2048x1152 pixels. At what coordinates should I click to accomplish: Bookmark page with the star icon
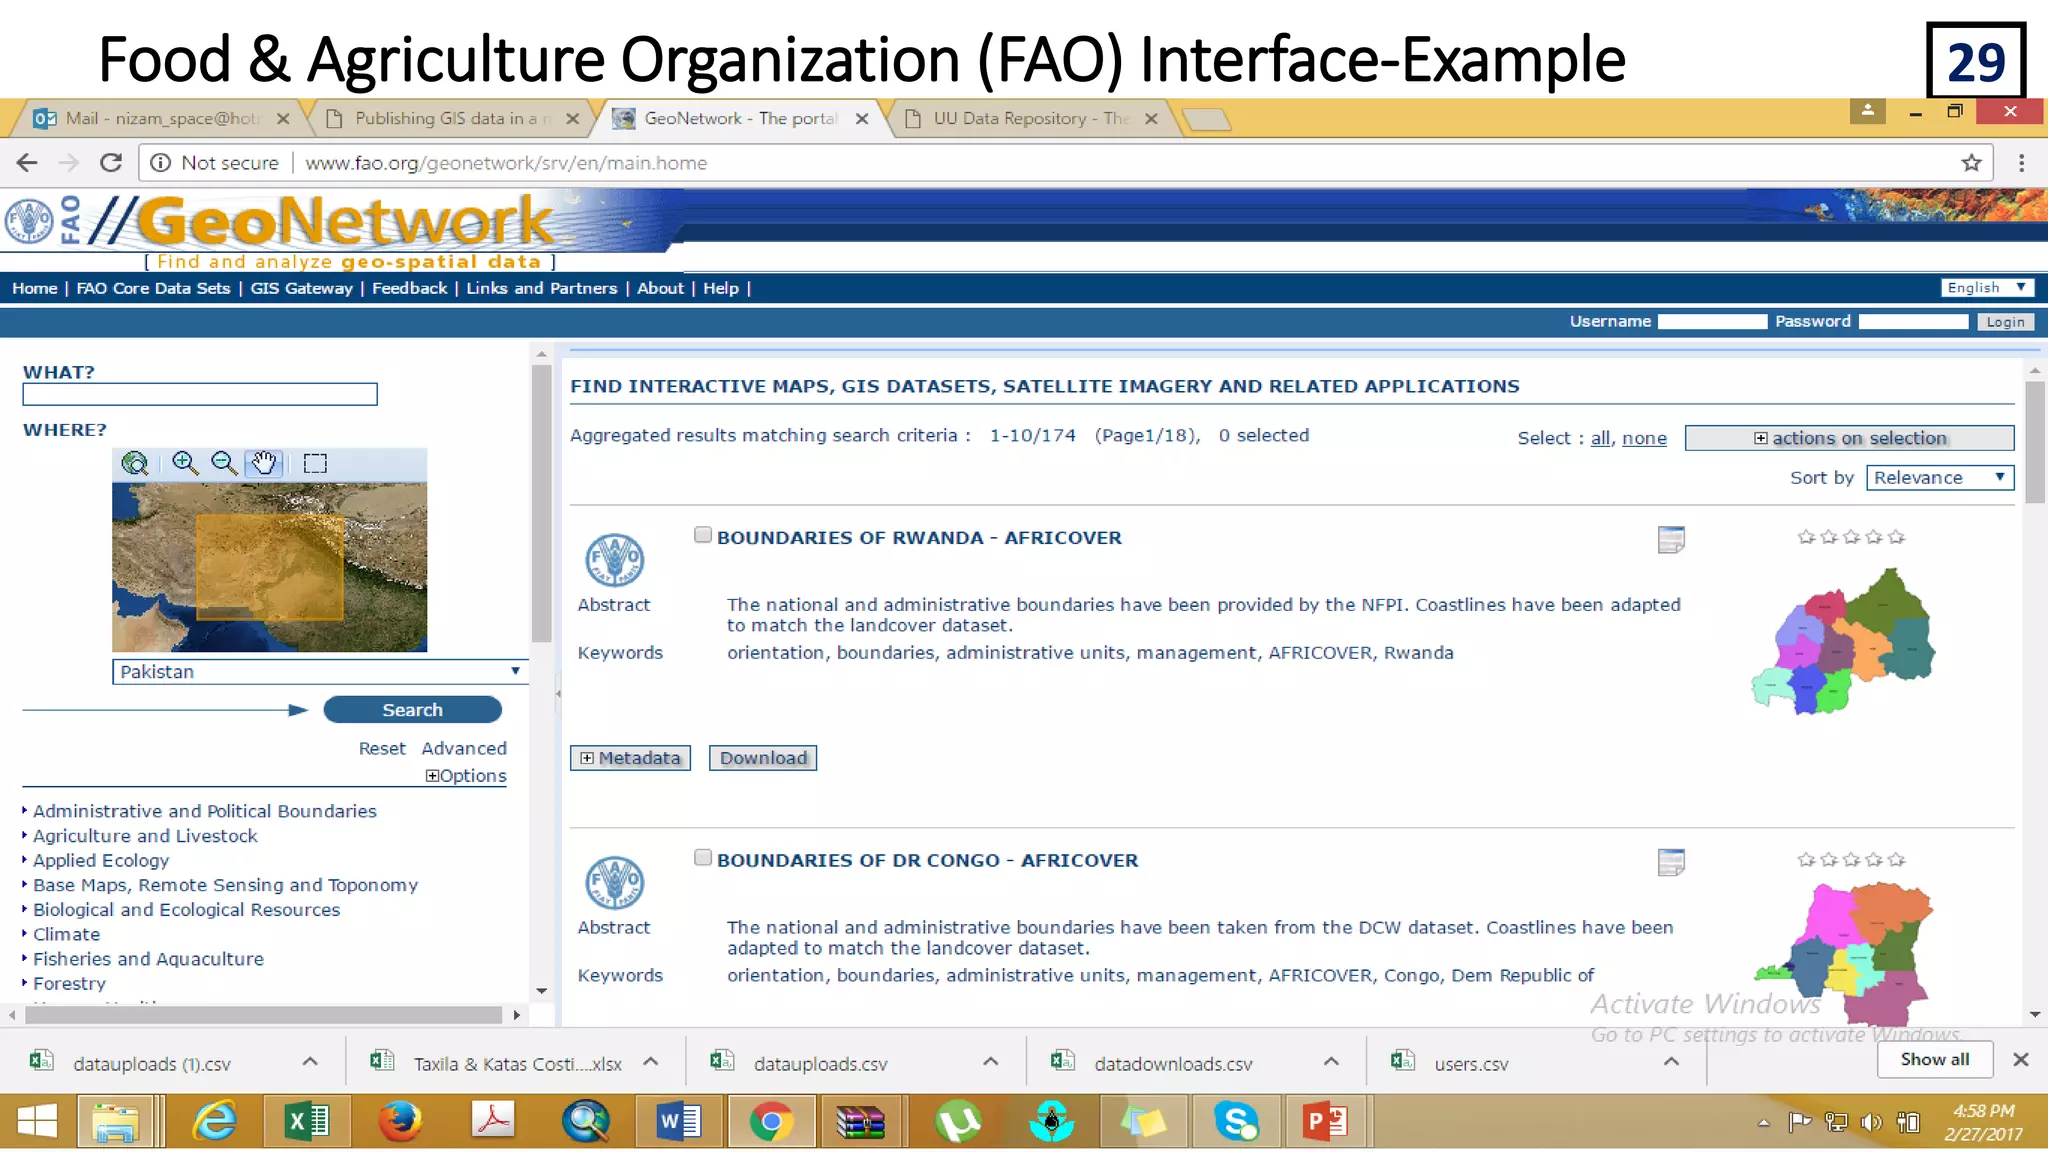(x=1971, y=163)
